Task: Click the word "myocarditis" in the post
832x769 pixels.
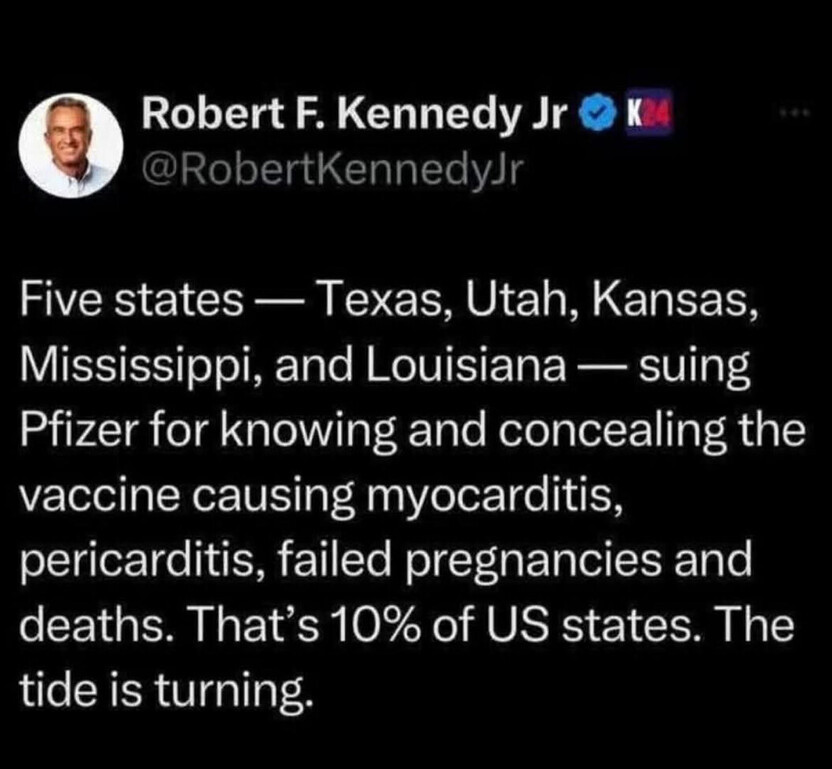Action: point(484,494)
